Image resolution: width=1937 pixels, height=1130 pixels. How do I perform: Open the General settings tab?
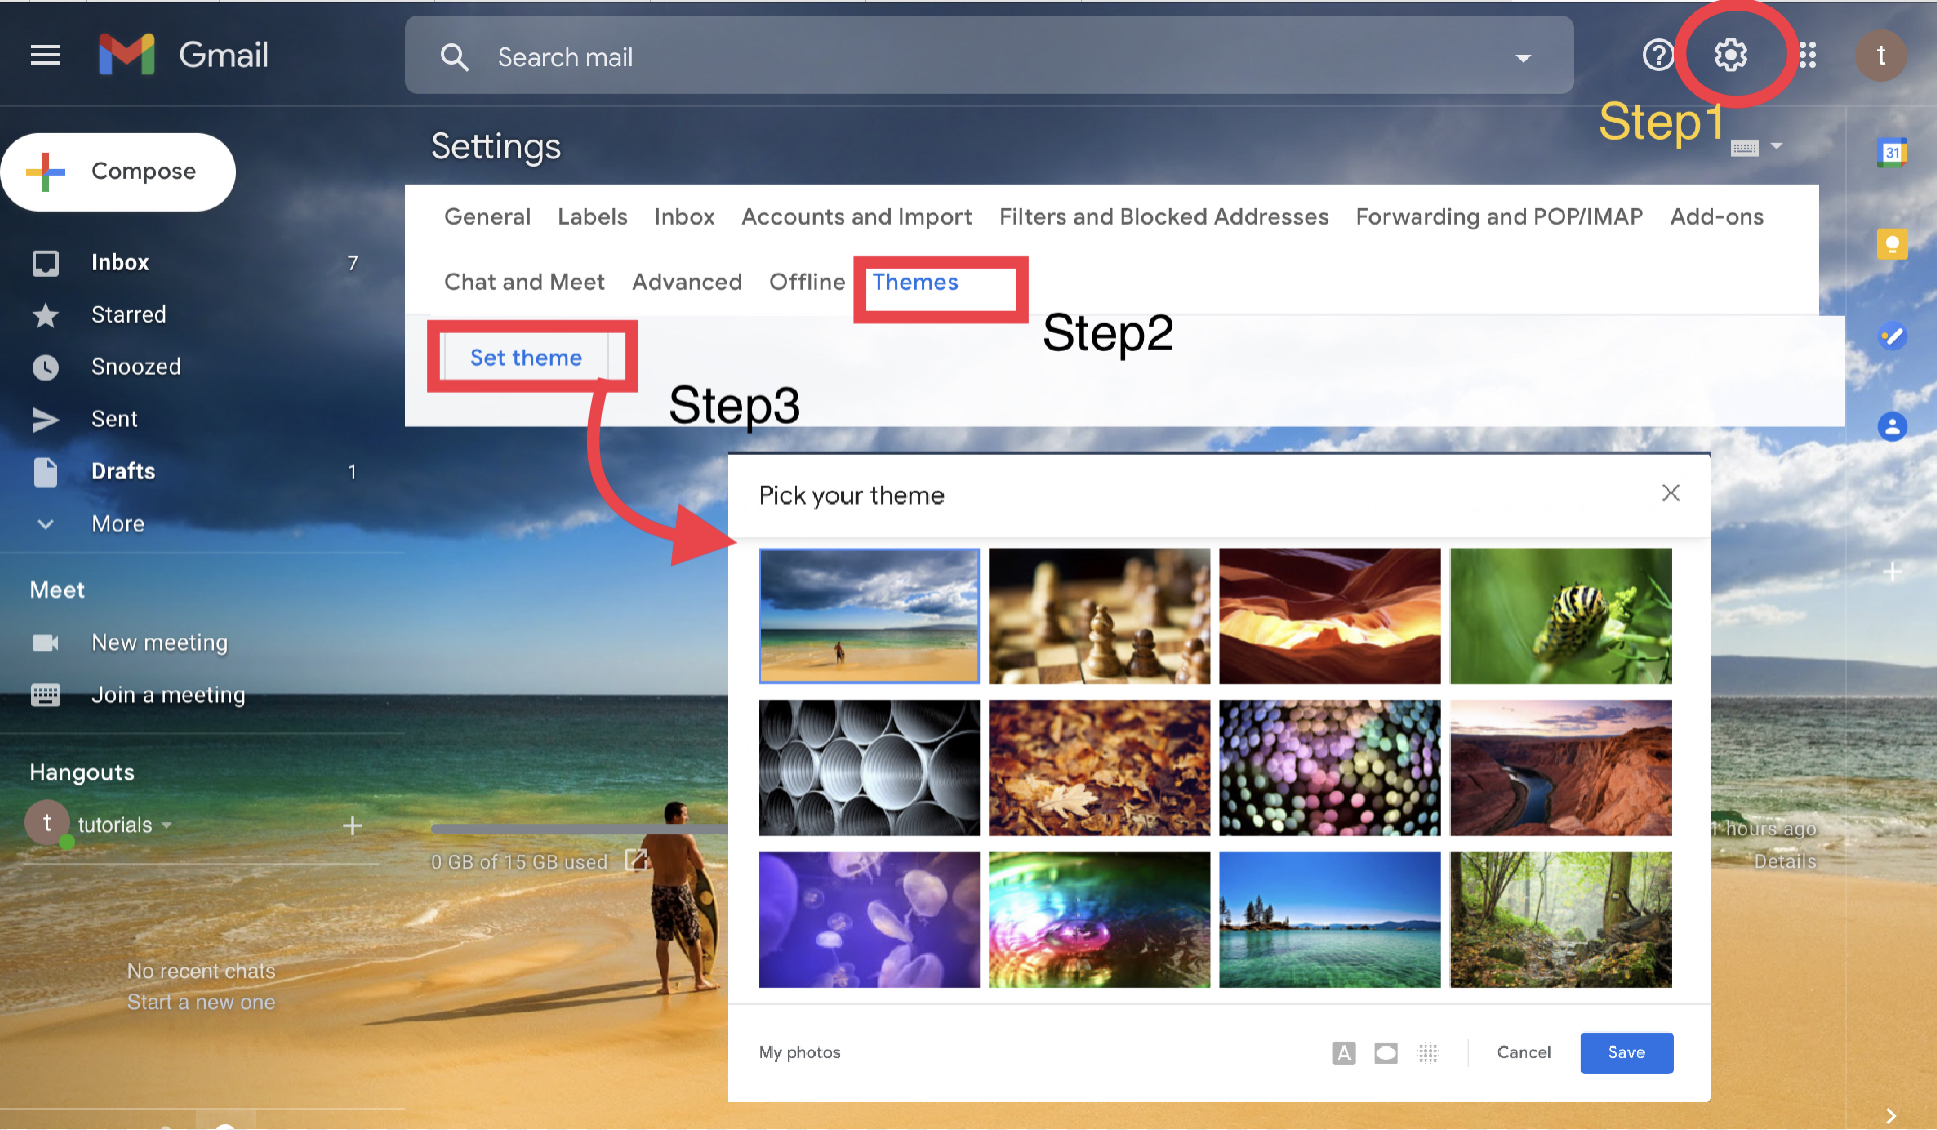(486, 217)
